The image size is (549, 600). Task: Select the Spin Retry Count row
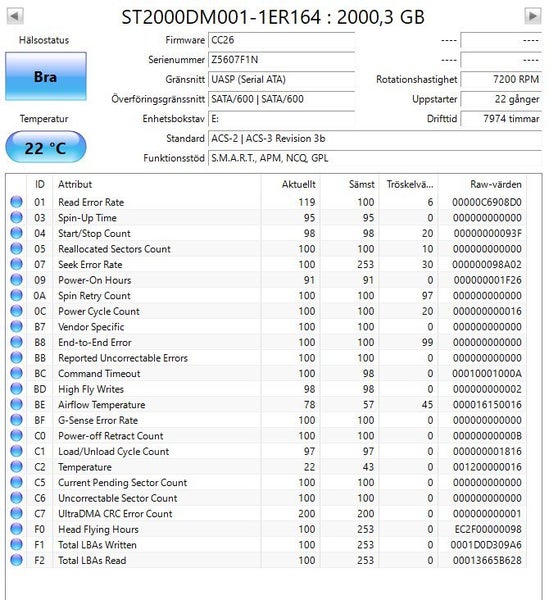(266, 295)
